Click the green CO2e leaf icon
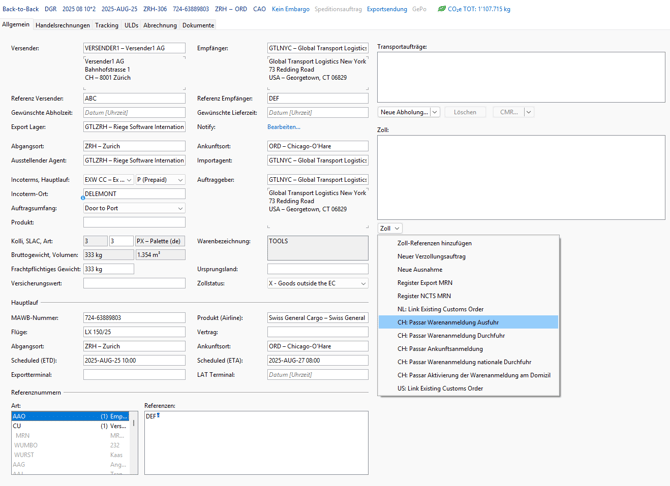Screen dimensions: 670x486 (x=441, y=9)
